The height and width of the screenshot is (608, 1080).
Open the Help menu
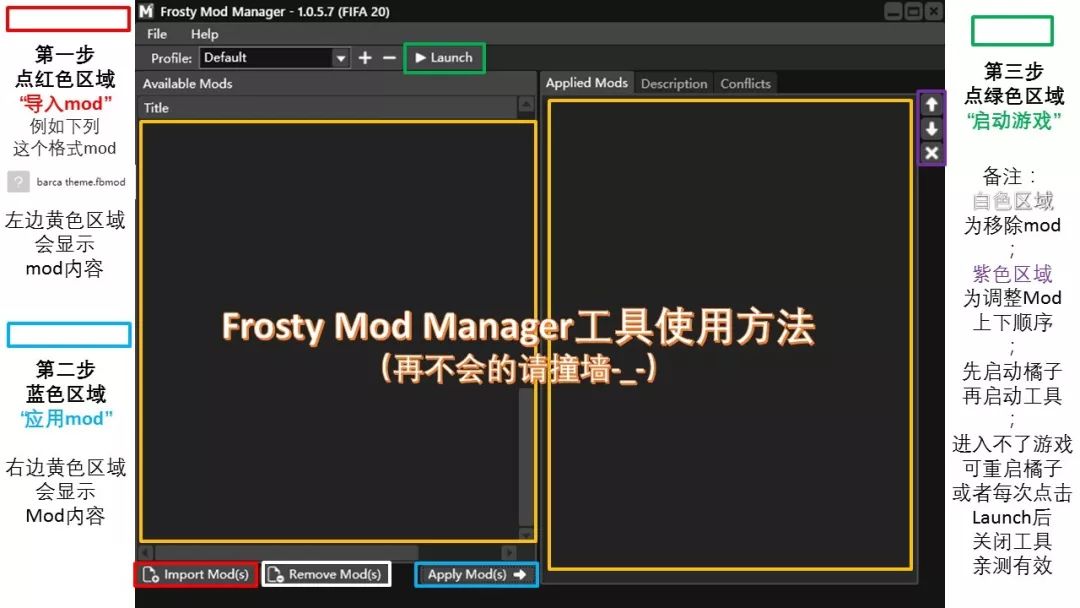pyautogui.click(x=204, y=33)
